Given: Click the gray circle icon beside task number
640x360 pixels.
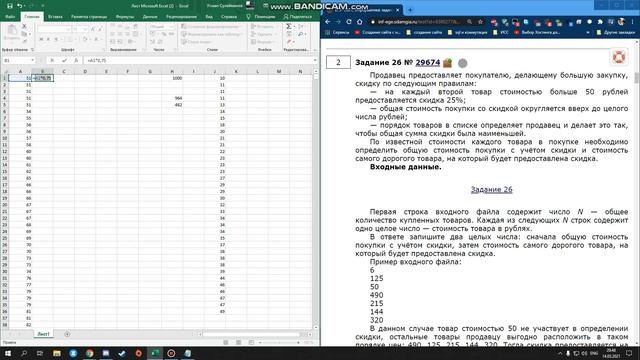Looking at the screenshot, I should [x=462, y=63].
